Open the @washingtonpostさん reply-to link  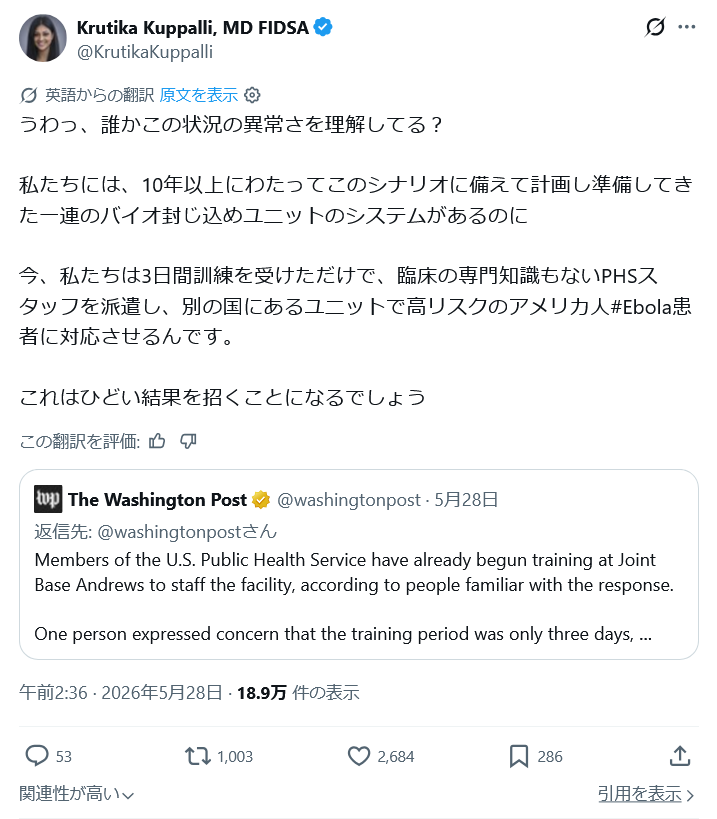(187, 532)
